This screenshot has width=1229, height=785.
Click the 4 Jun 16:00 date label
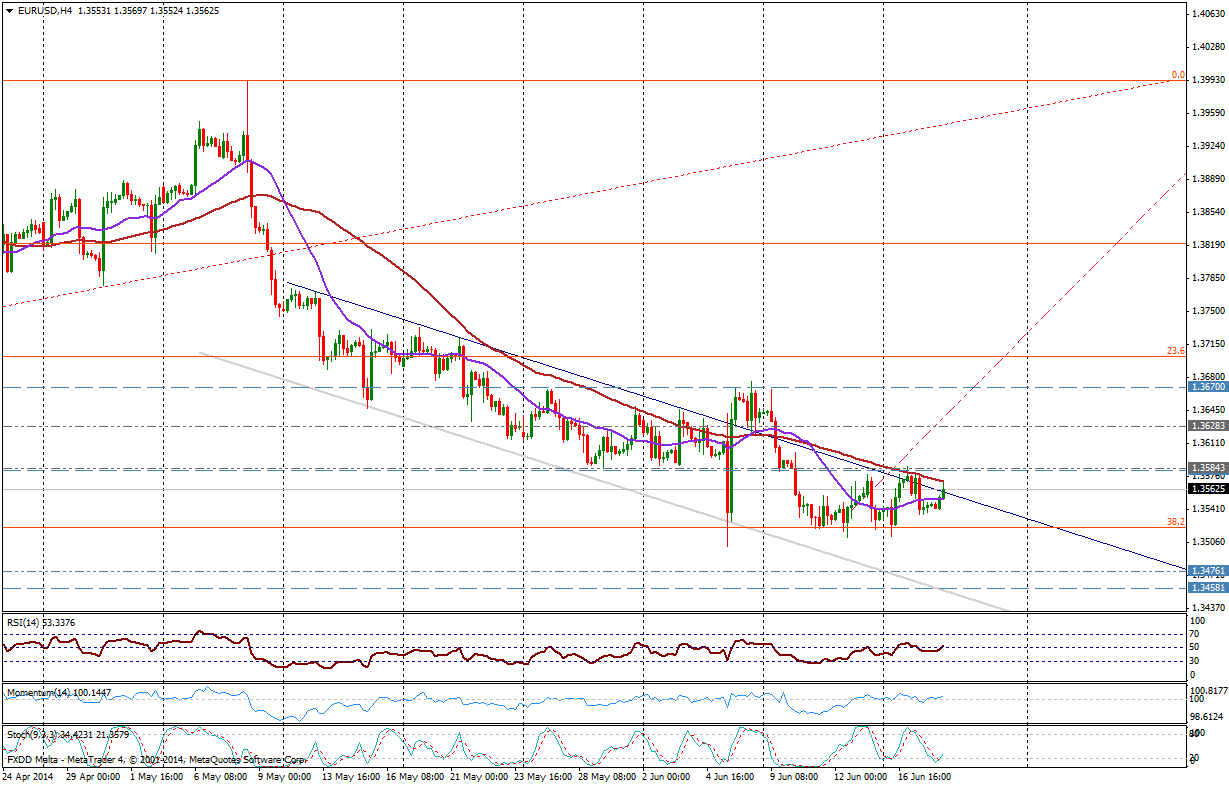click(728, 776)
